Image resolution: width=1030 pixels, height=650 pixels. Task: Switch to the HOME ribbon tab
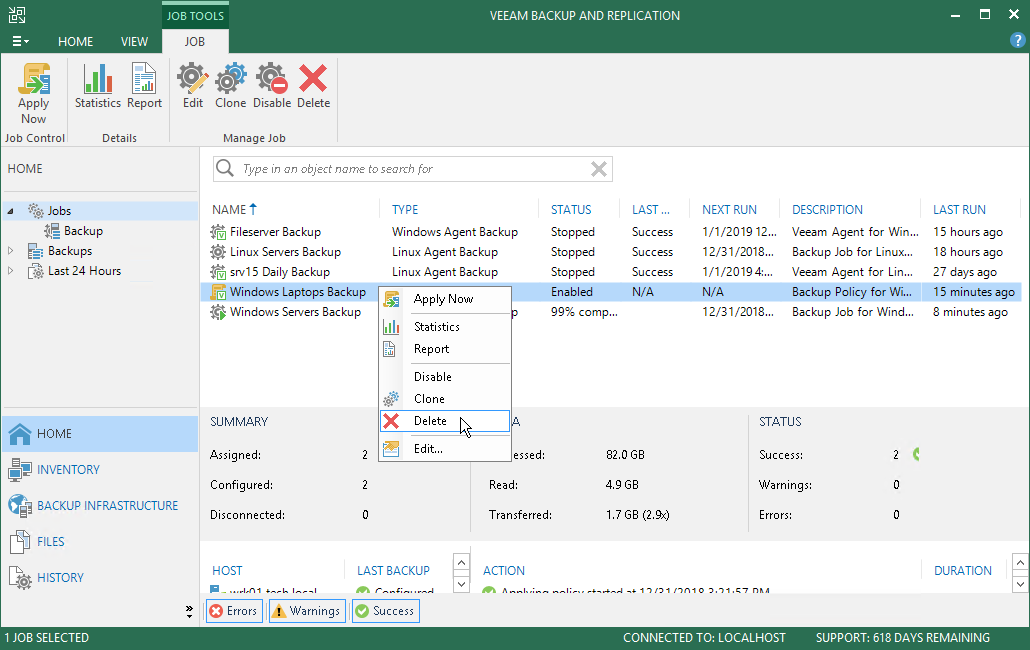(76, 41)
